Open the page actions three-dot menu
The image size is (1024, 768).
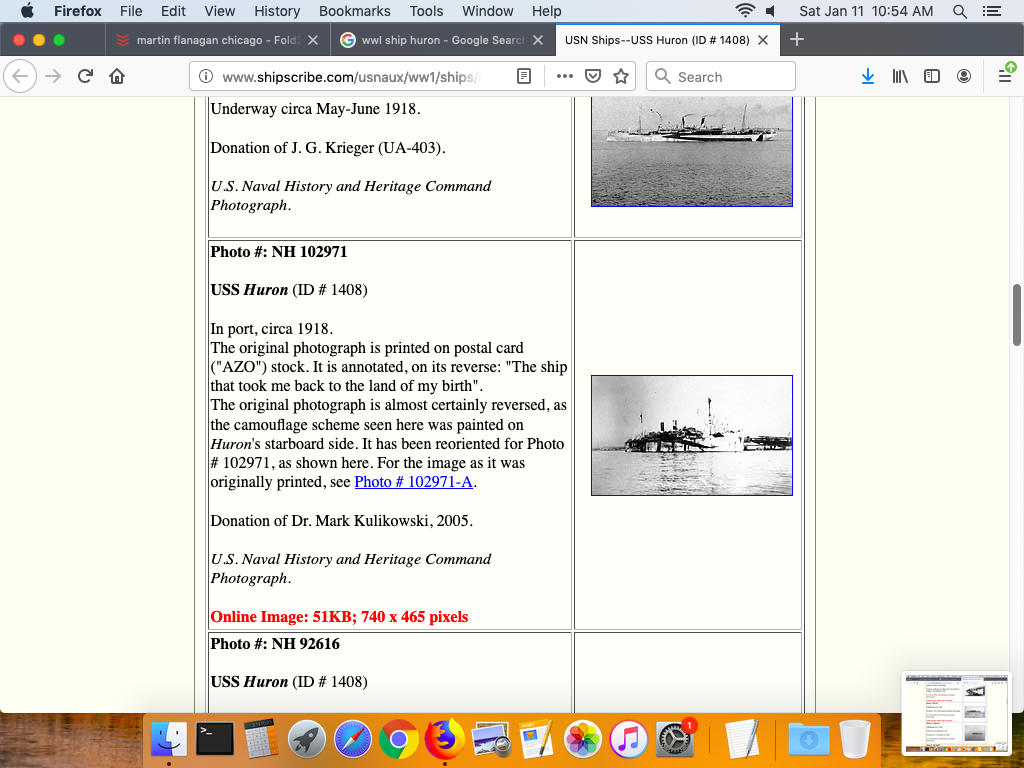565,77
